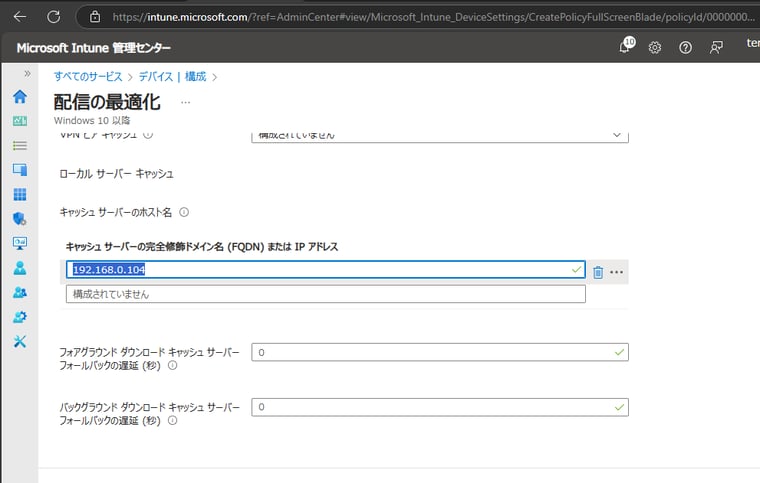Open the Reports monitor icon in the sidebar
This screenshot has width=760, height=483.
pyautogui.click(x=20, y=243)
